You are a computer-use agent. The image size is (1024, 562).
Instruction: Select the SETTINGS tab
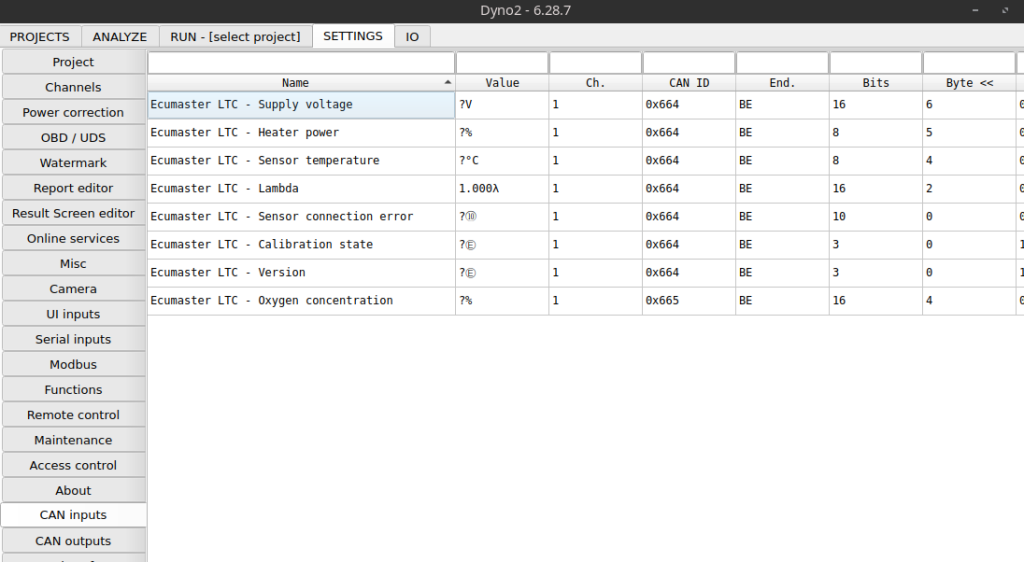pos(353,36)
